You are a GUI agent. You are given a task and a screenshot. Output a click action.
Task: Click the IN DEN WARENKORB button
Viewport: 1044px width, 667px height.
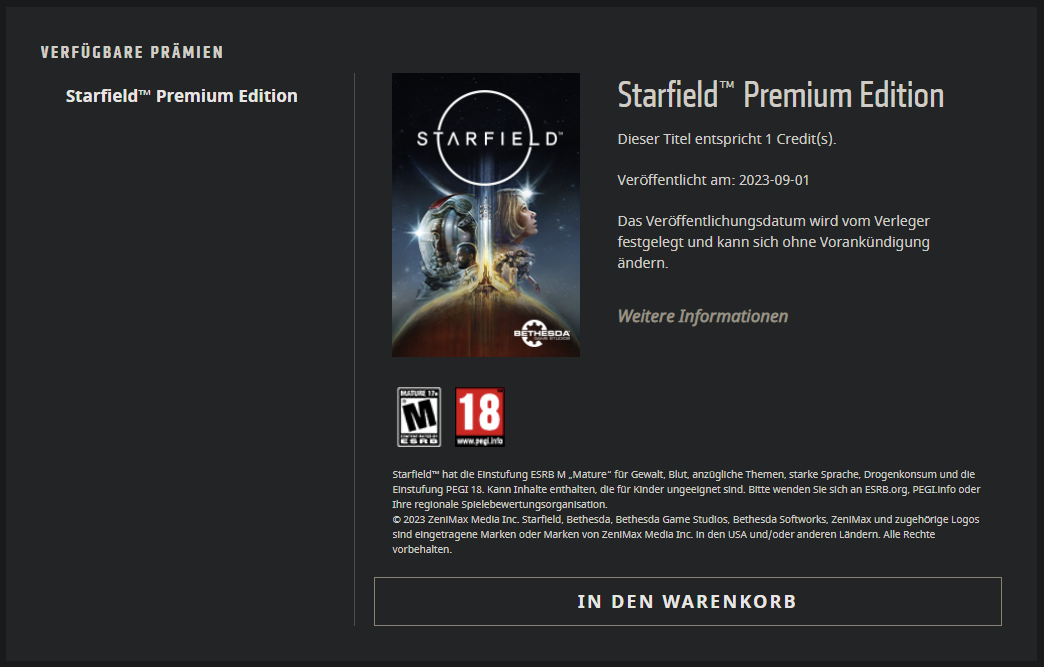click(x=688, y=601)
